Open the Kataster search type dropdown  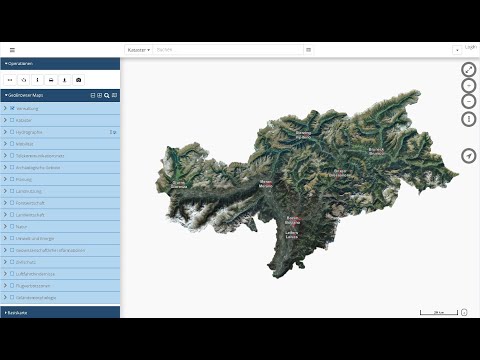click(139, 50)
